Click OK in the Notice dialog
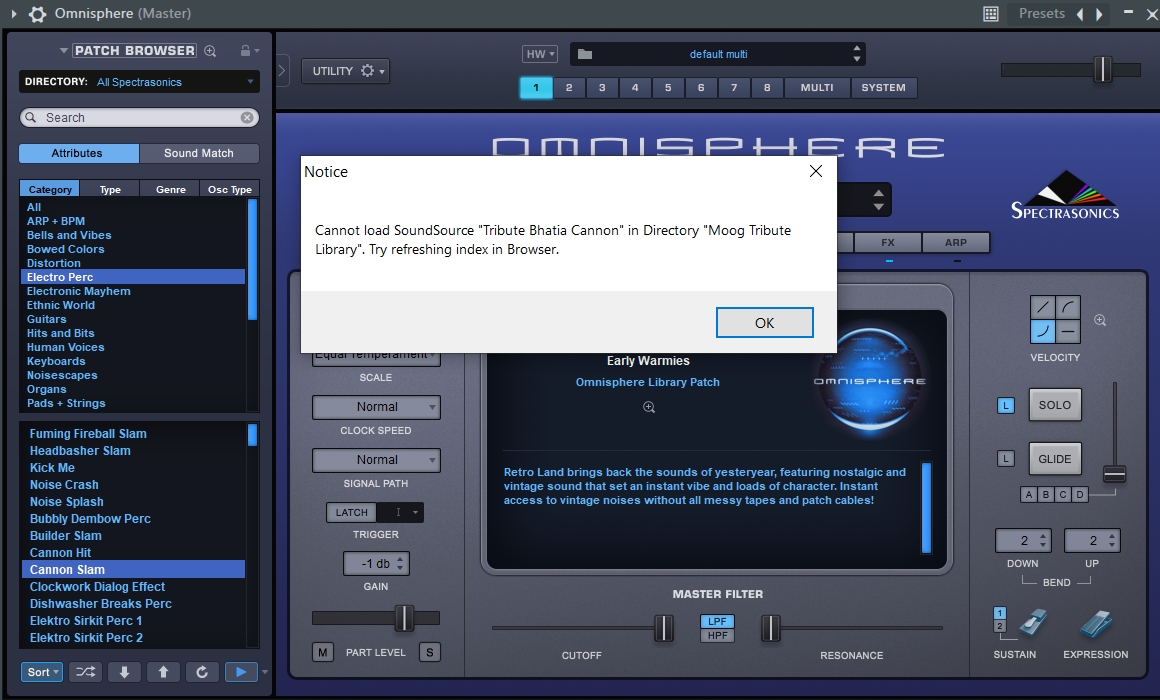 764,323
